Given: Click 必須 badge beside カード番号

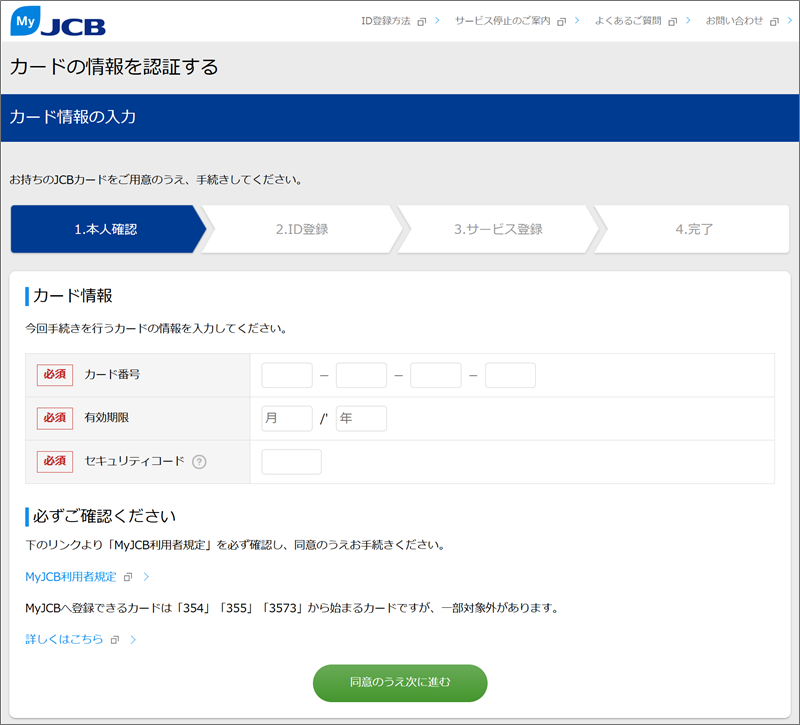Looking at the screenshot, I should tap(55, 375).
